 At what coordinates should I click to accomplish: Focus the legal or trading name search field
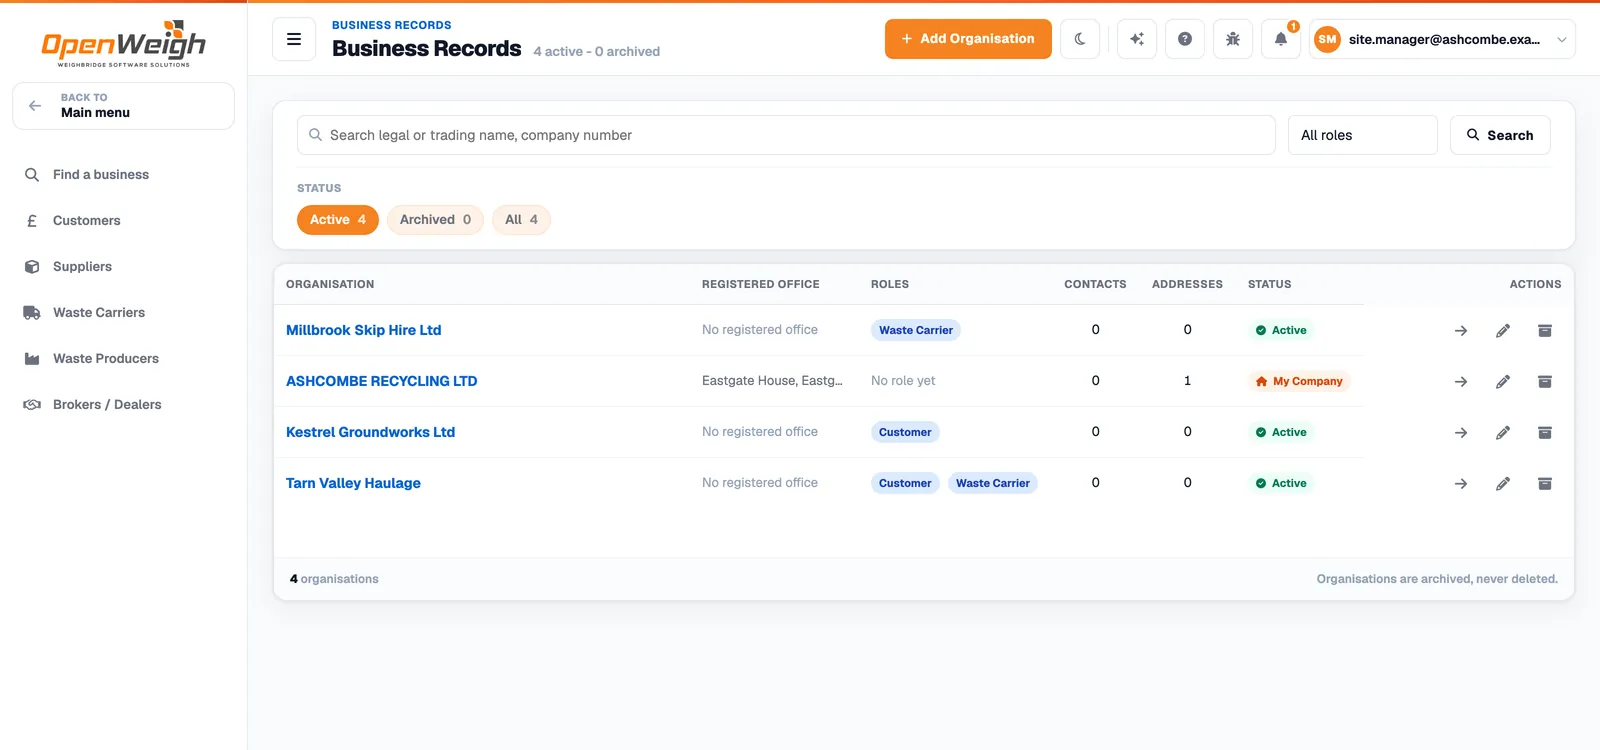pyautogui.click(x=786, y=135)
